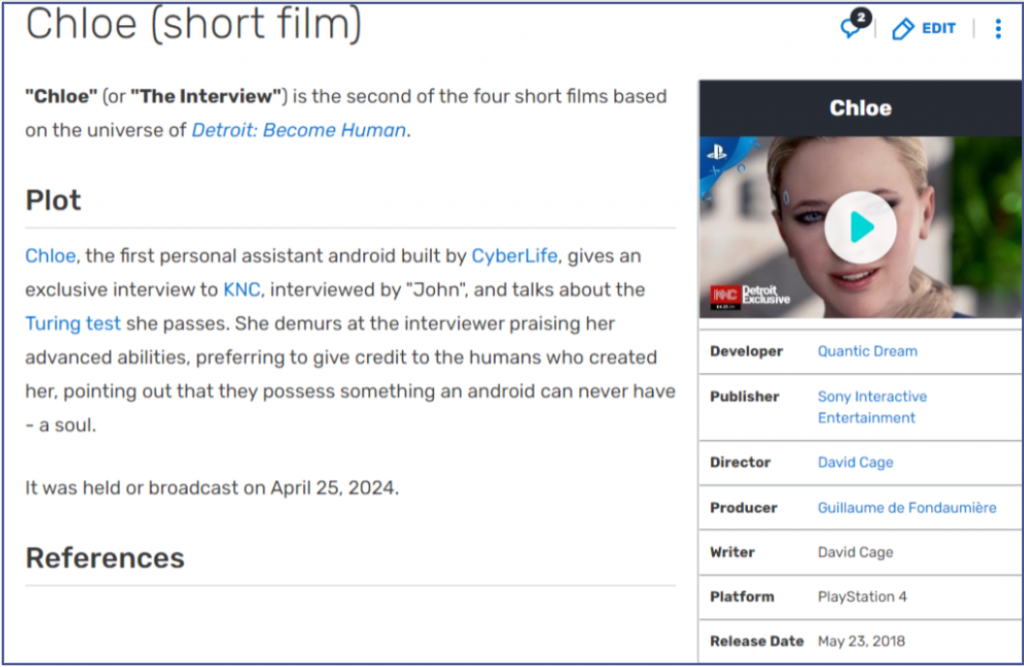Go to the Turing test link
This screenshot has height=667, width=1024.
pos(72,323)
